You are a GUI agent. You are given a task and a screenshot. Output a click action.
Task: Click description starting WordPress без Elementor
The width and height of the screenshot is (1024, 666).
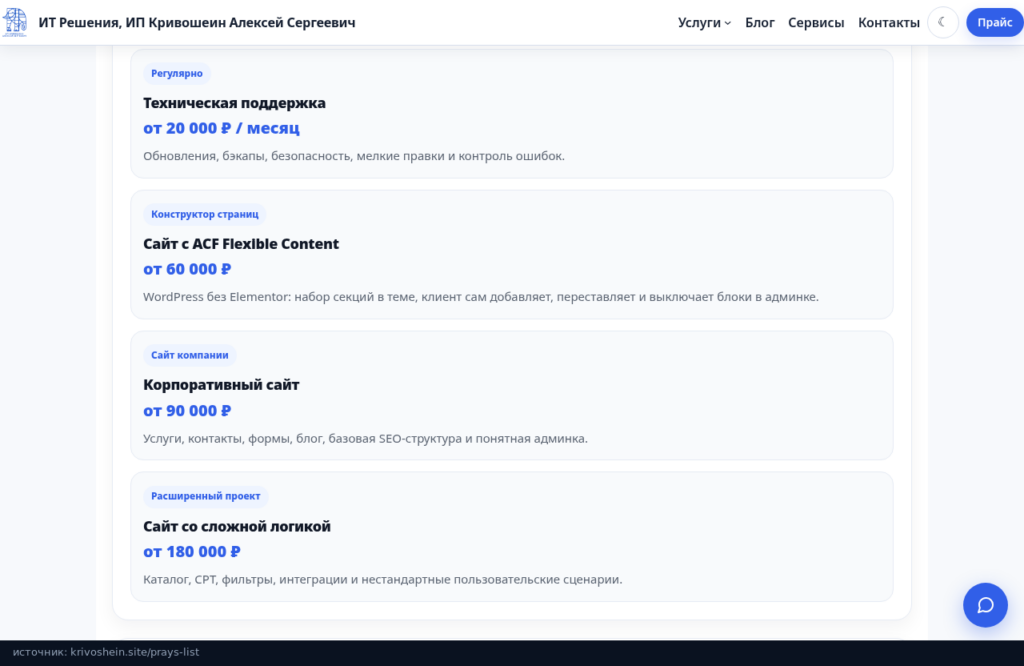[x=481, y=297]
